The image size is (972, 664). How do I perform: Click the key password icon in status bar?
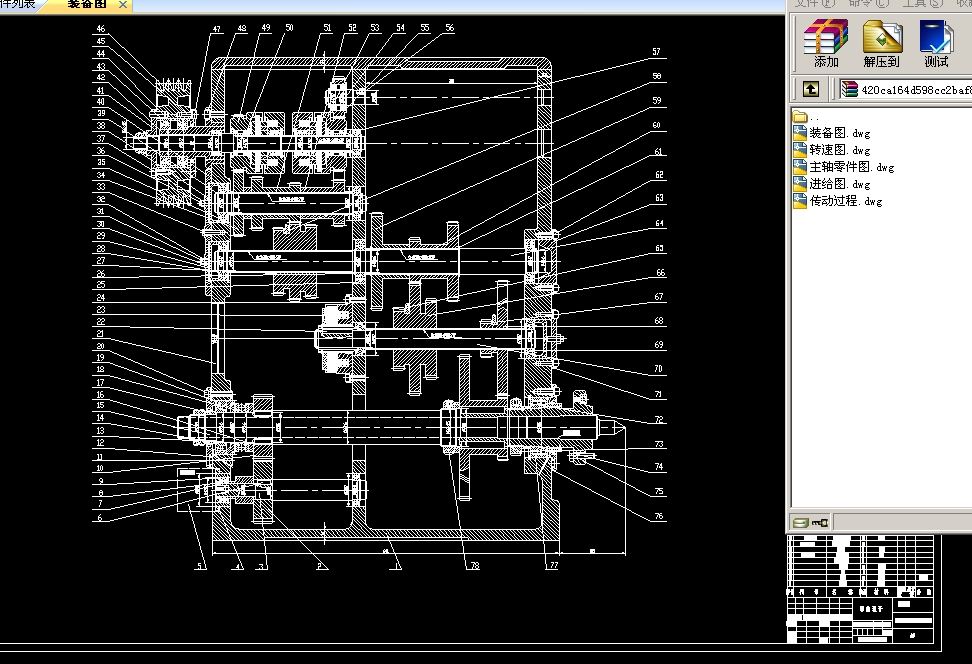pos(820,523)
